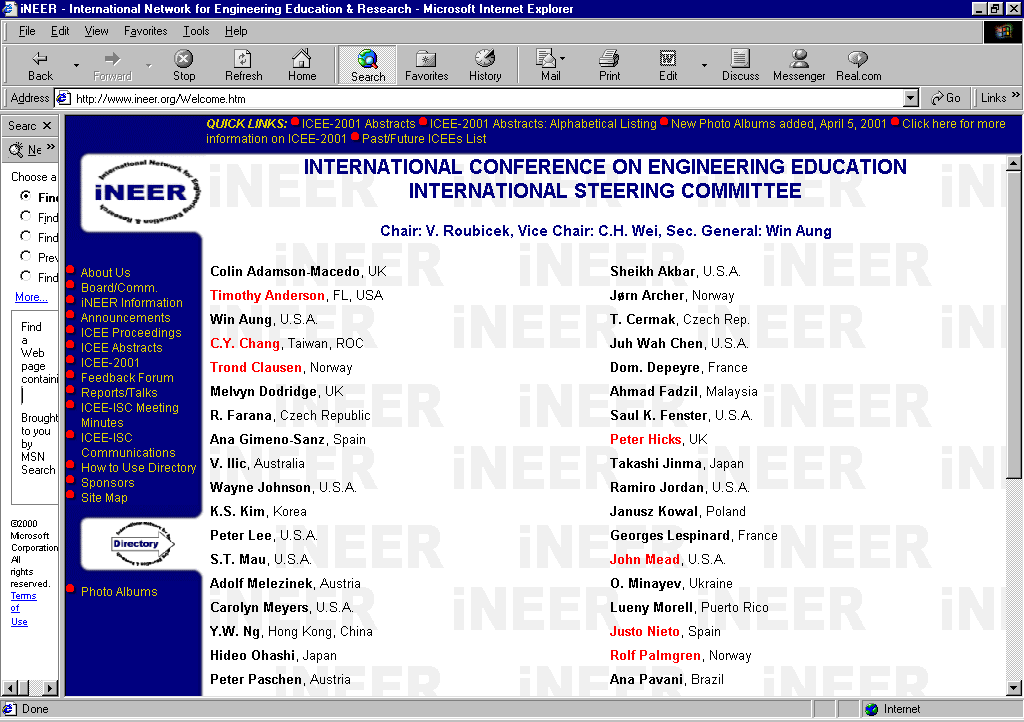Stop page loading with the Stop icon

click(184, 65)
